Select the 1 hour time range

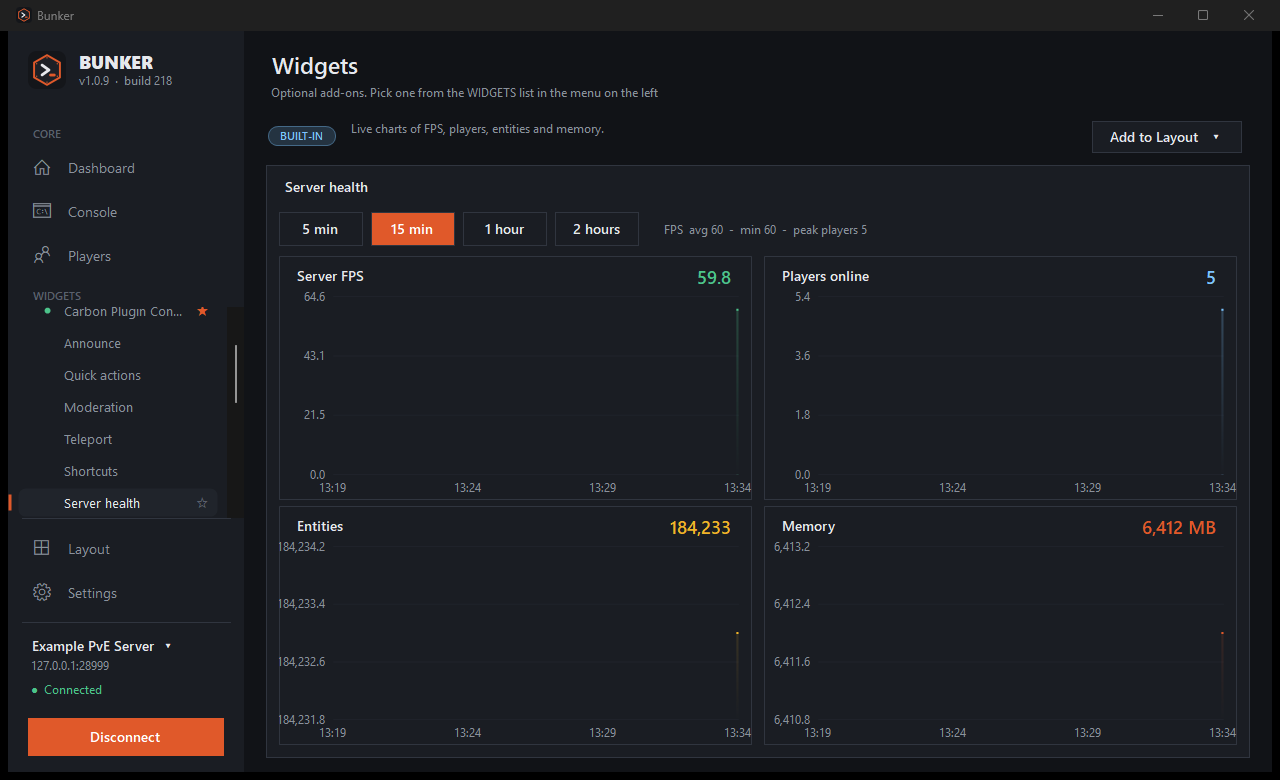click(x=505, y=229)
